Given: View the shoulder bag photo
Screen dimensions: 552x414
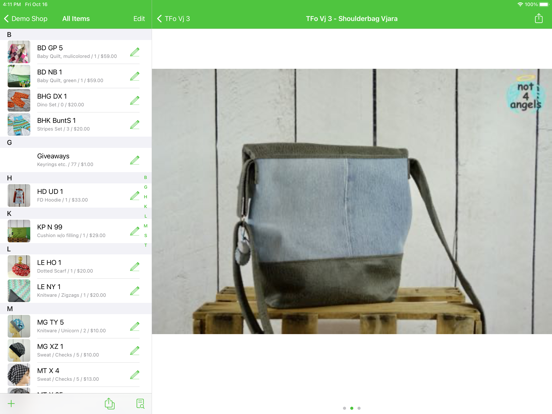Looking at the screenshot, I should [x=352, y=201].
